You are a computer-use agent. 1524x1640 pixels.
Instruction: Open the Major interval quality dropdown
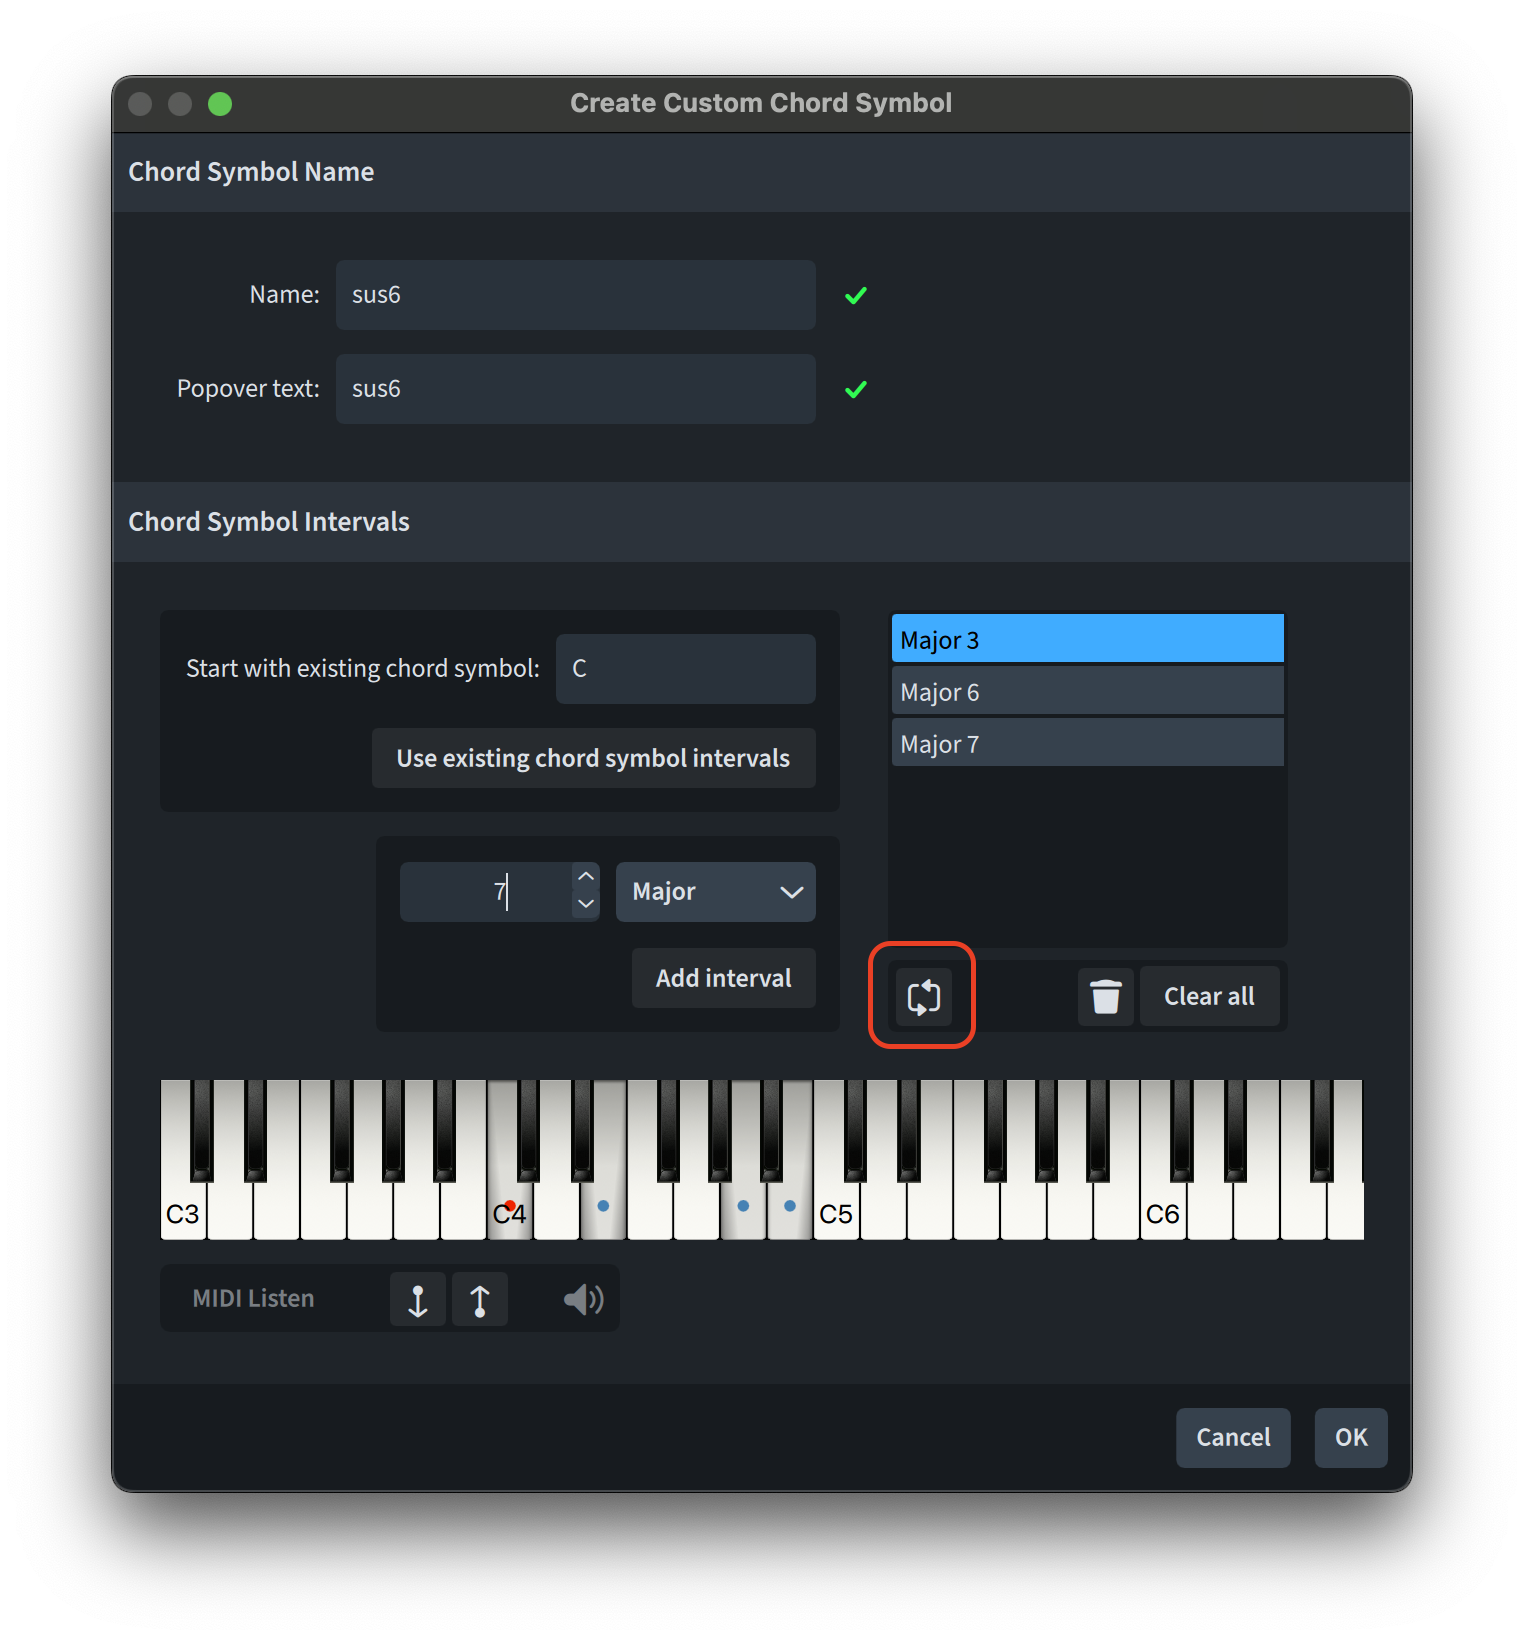715,892
